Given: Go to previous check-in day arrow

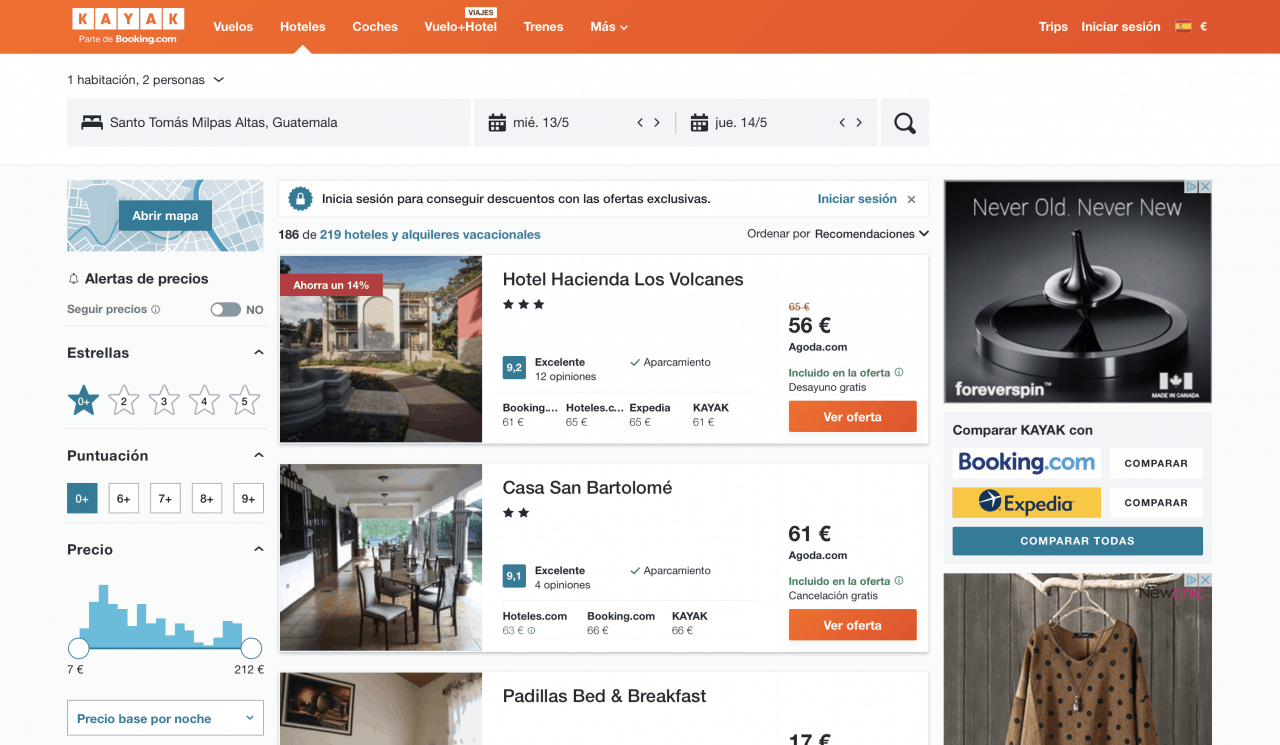Looking at the screenshot, I should pyautogui.click(x=640, y=123).
